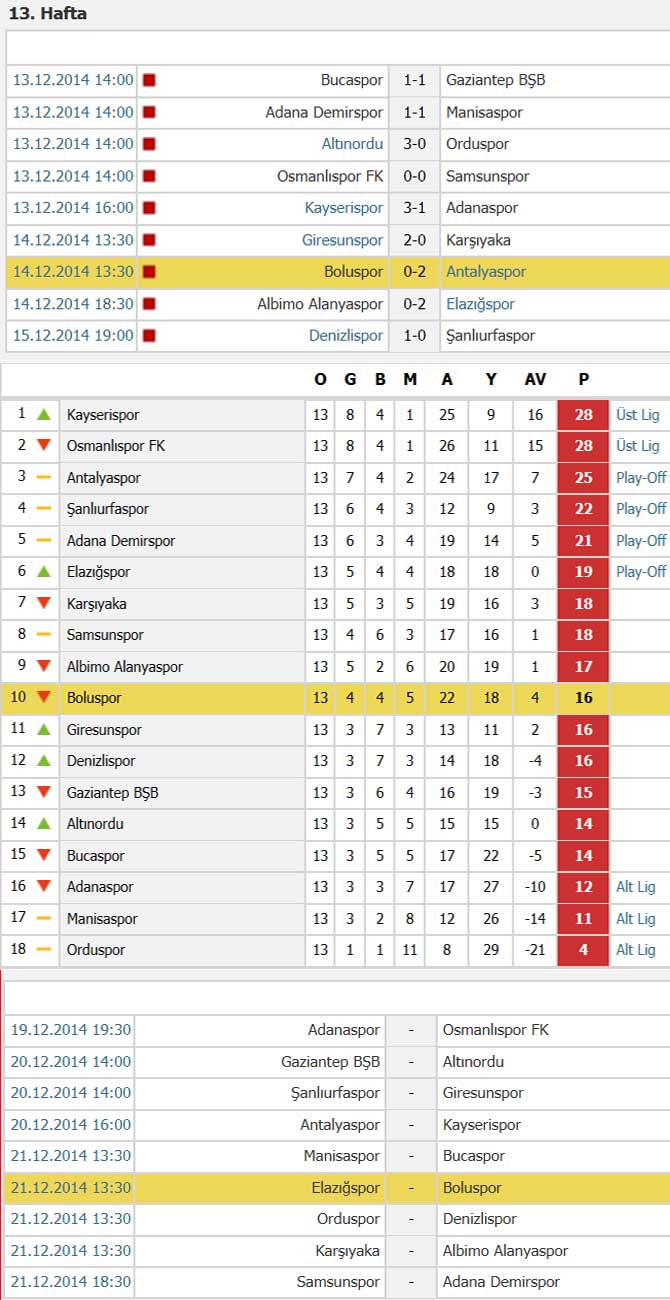Image resolution: width=670 pixels, height=1300 pixels.
Task: Click Alt Lig label in Orduspor row
Action: point(636,950)
